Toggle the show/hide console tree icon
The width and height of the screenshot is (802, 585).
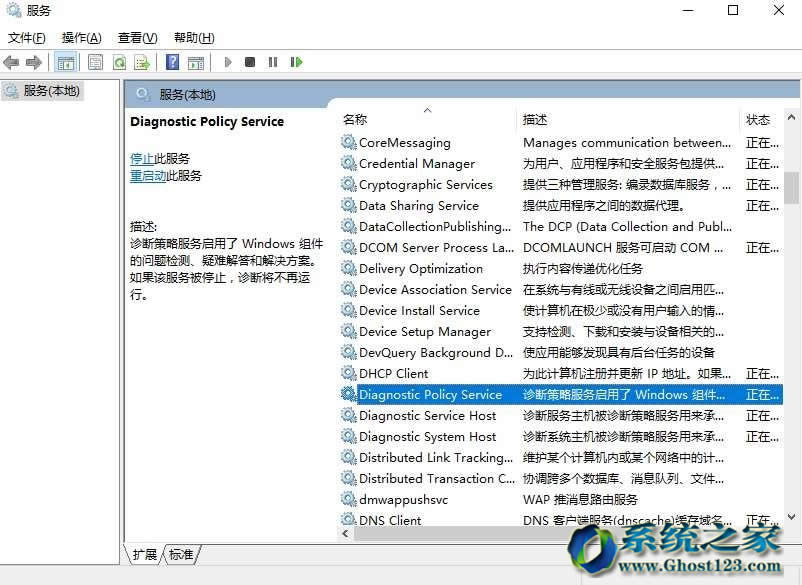click(x=65, y=62)
